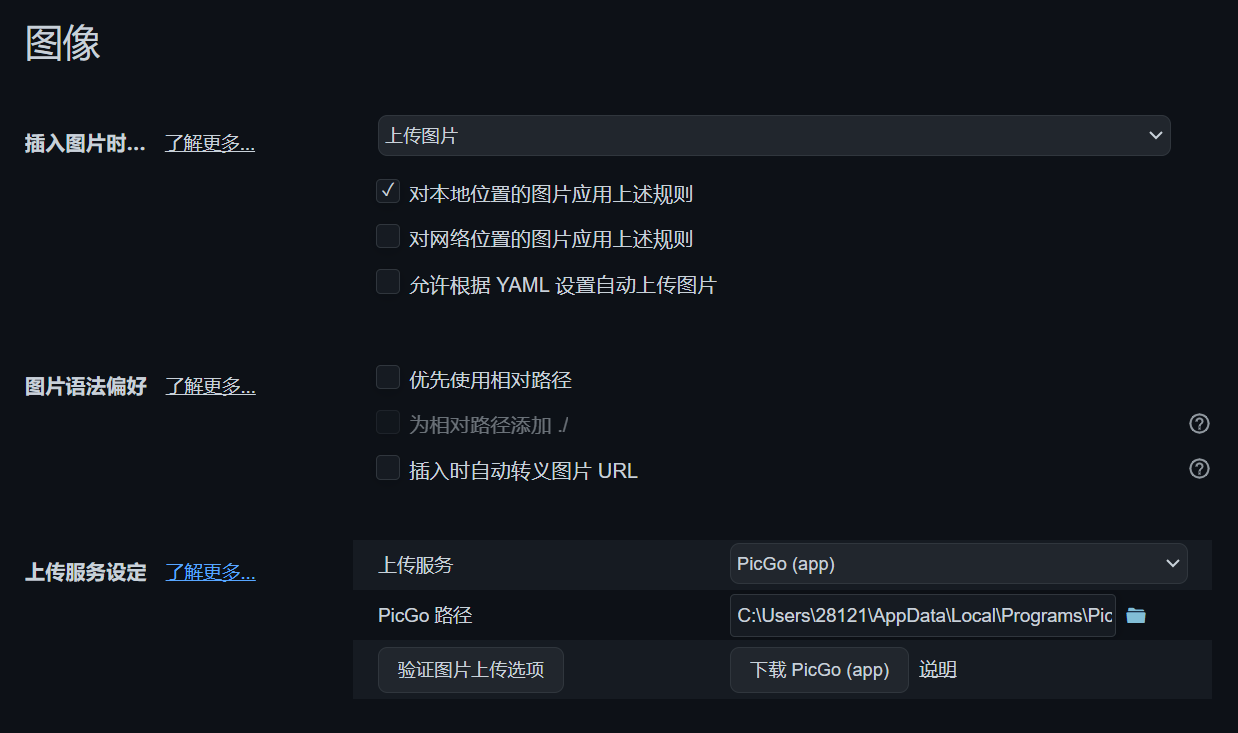Click the disabled 为相对路径添加 ./ checkbox
The height and width of the screenshot is (733, 1238).
[x=388, y=423]
